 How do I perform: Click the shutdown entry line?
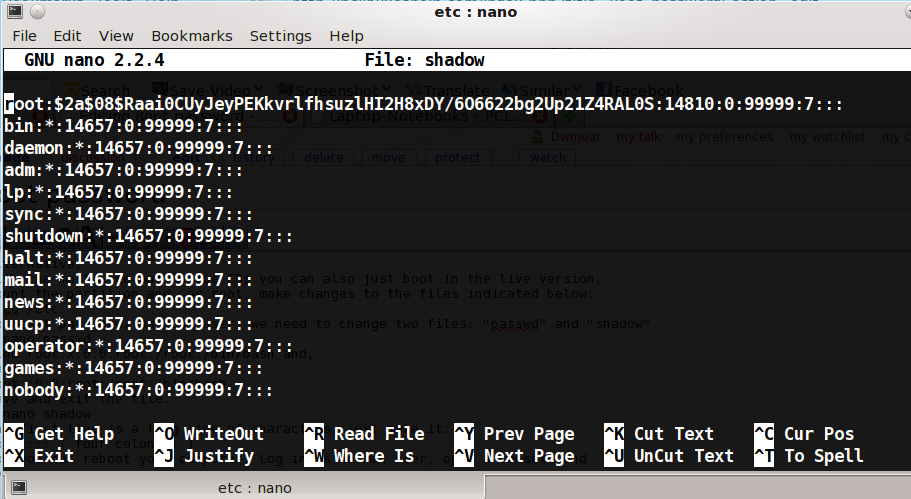pos(148,236)
